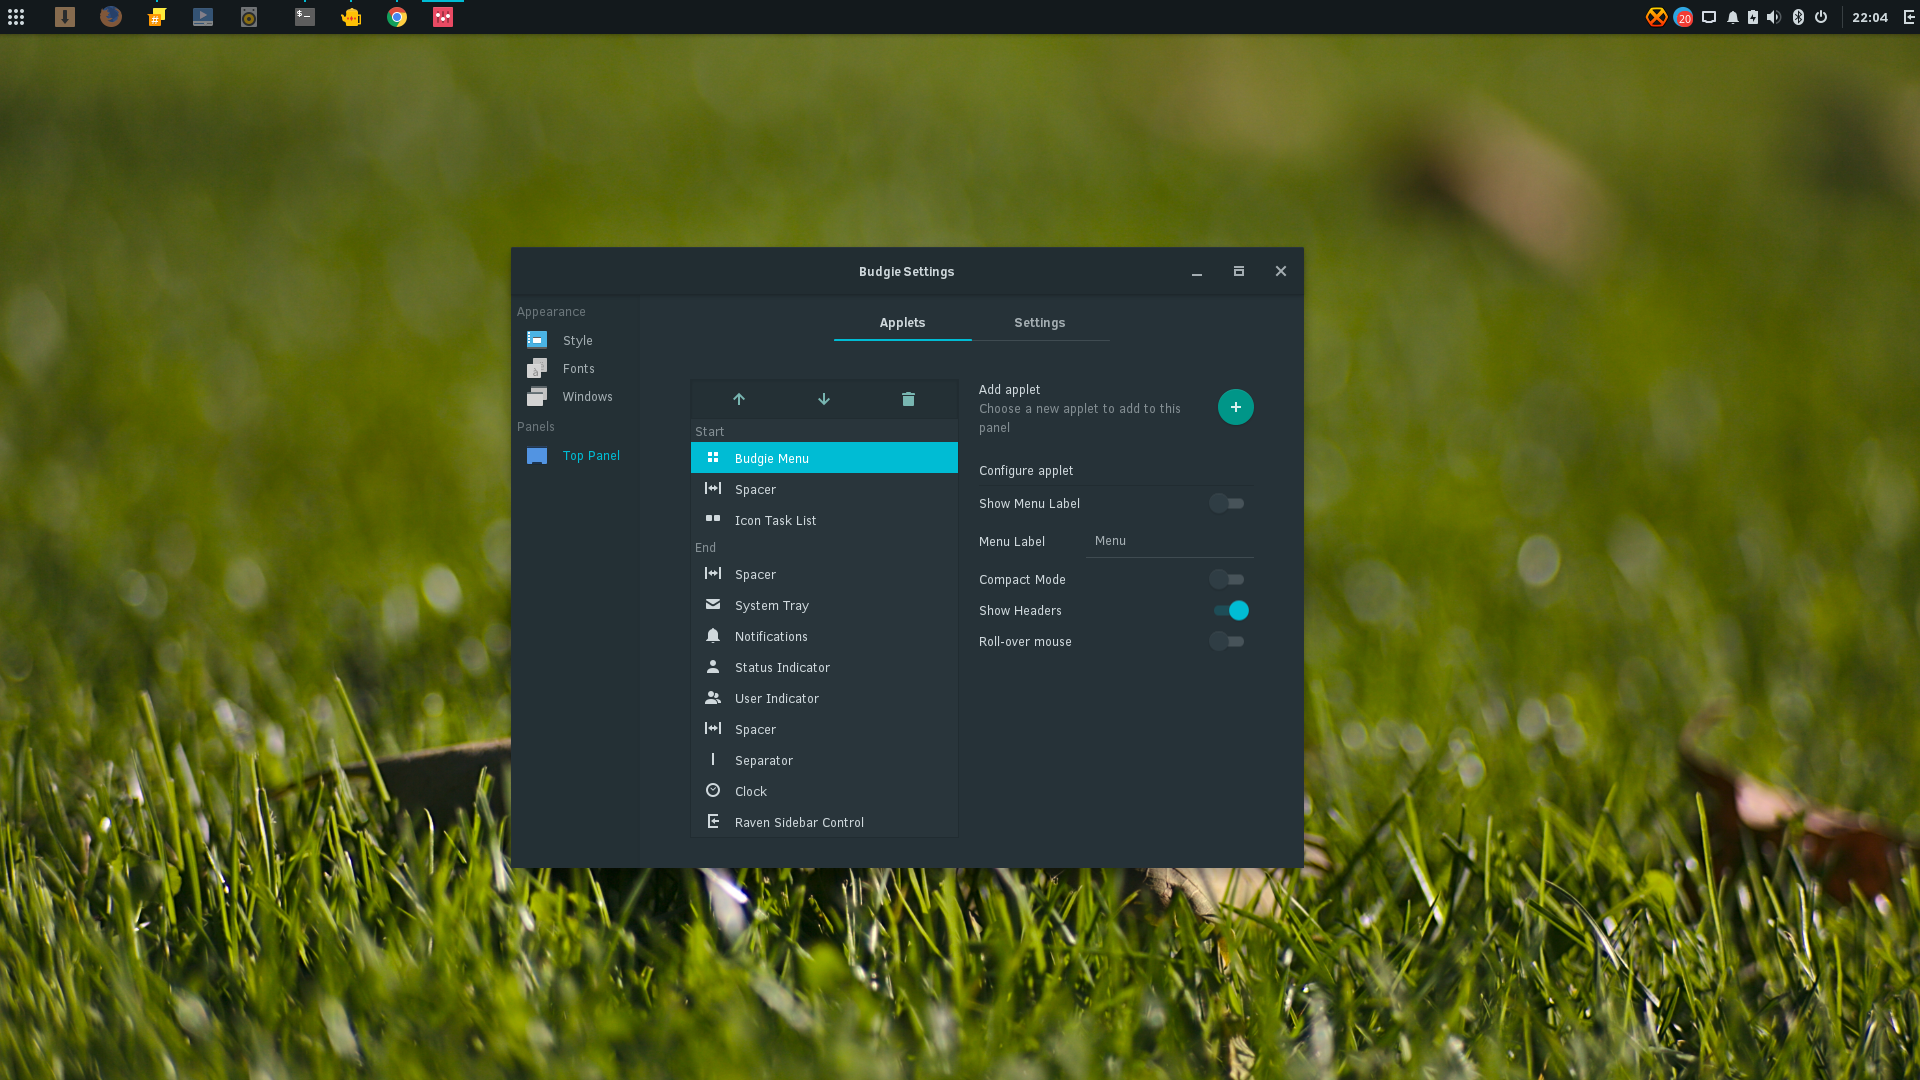Select the Spacer above Separator
The width and height of the screenshot is (1920, 1080).
coord(824,729)
